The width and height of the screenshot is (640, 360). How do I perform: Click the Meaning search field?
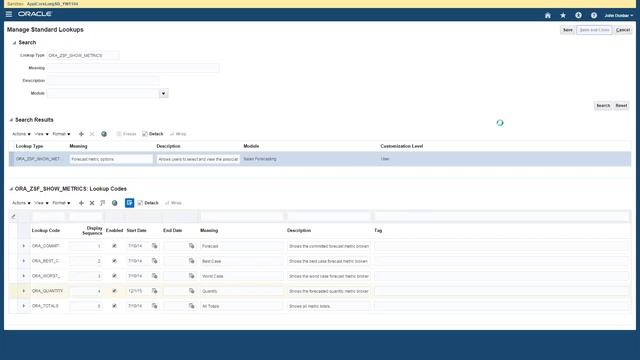point(133,68)
